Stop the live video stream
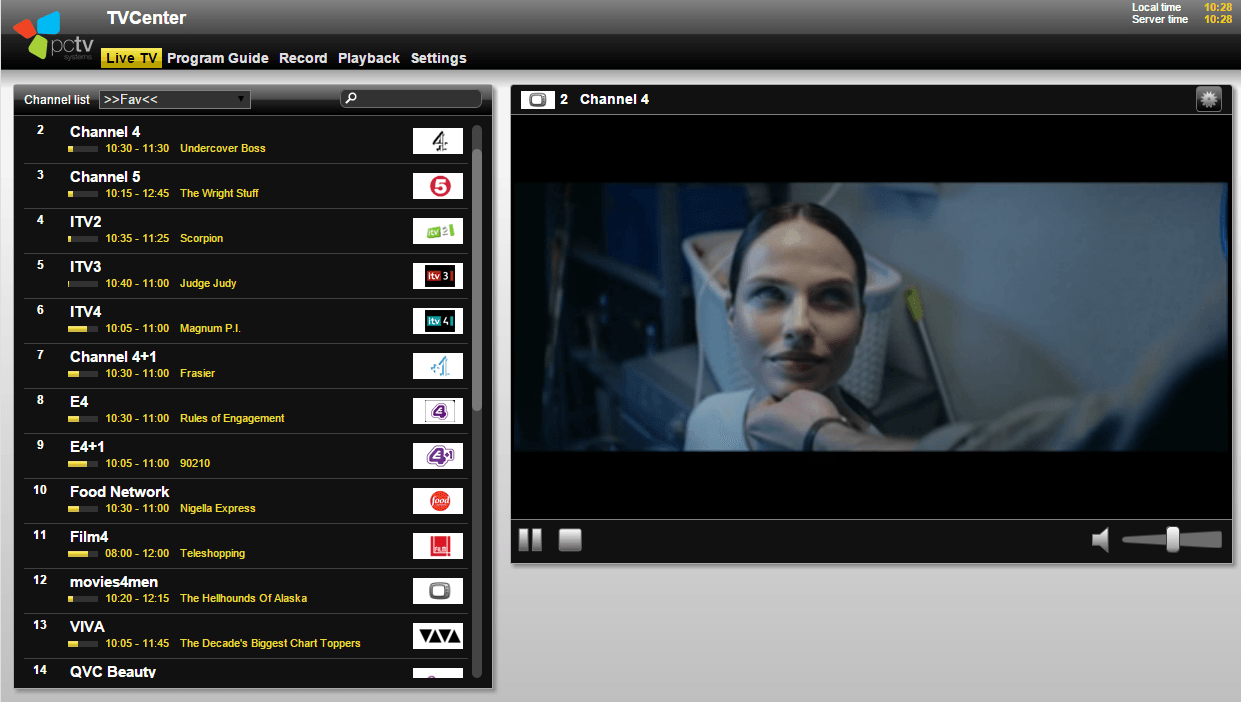This screenshot has width=1241, height=702. [570, 541]
